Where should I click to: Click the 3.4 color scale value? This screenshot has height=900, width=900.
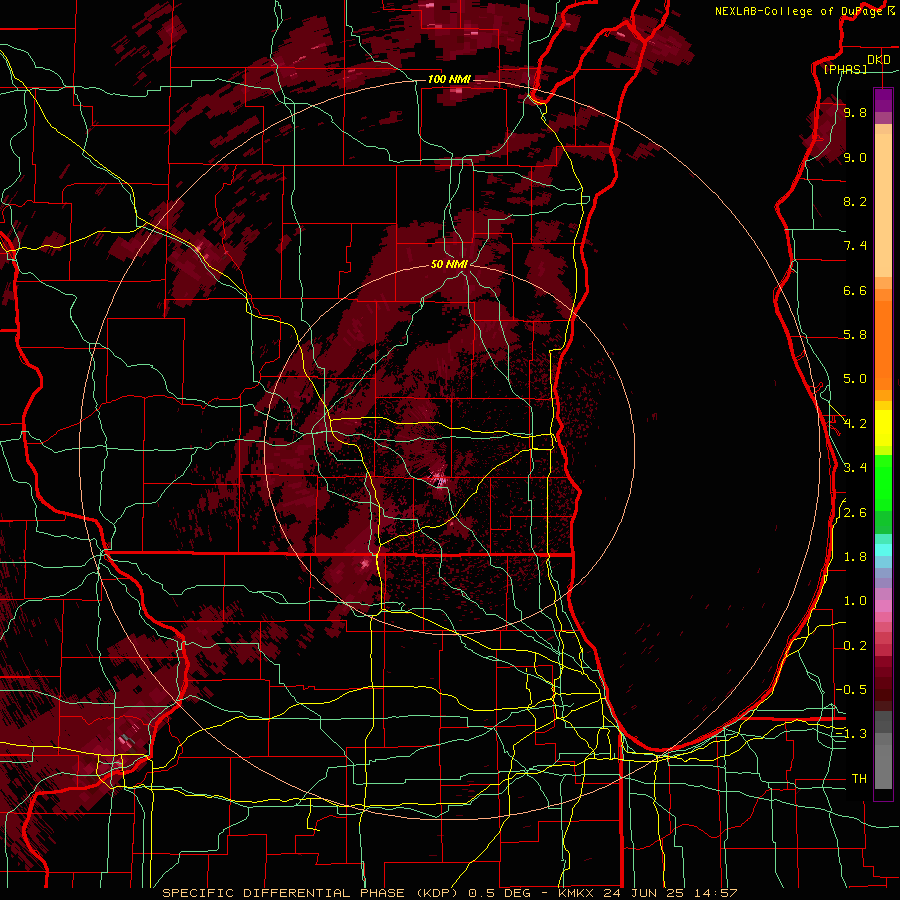(855, 468)
